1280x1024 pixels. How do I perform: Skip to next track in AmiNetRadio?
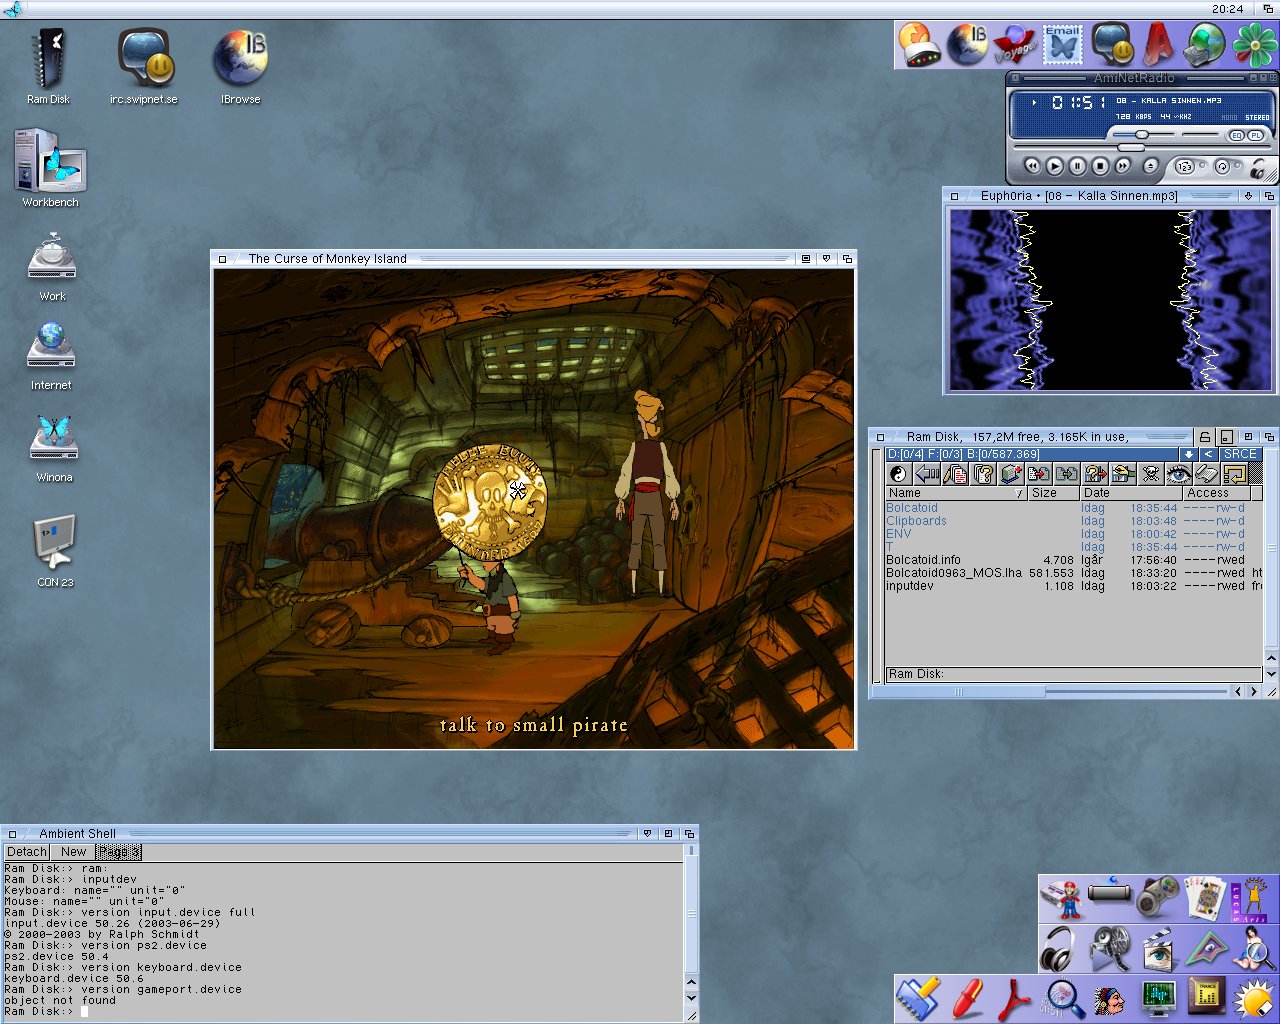coord(1123,166)
